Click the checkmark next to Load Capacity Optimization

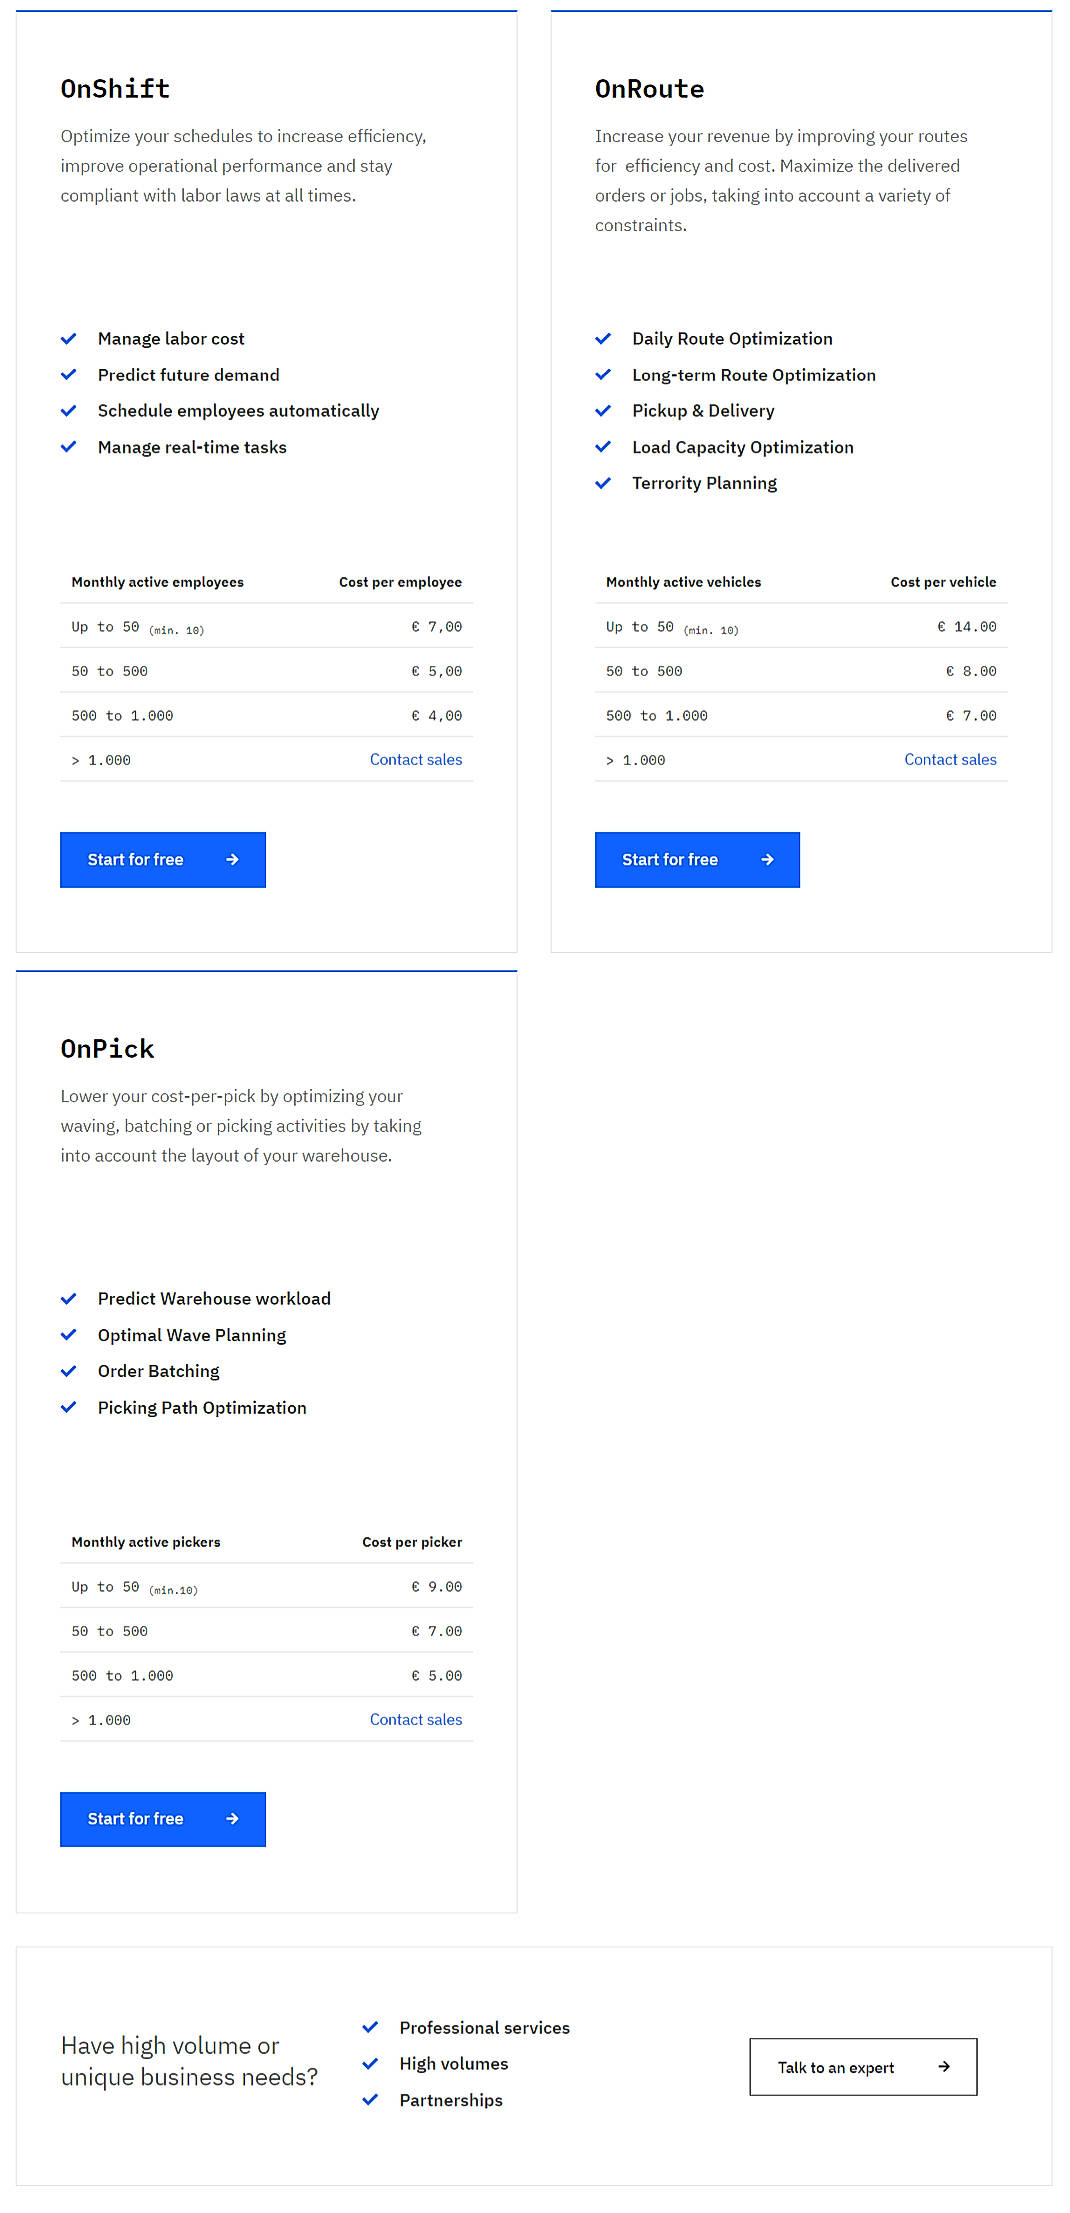[x=604, y=446]
